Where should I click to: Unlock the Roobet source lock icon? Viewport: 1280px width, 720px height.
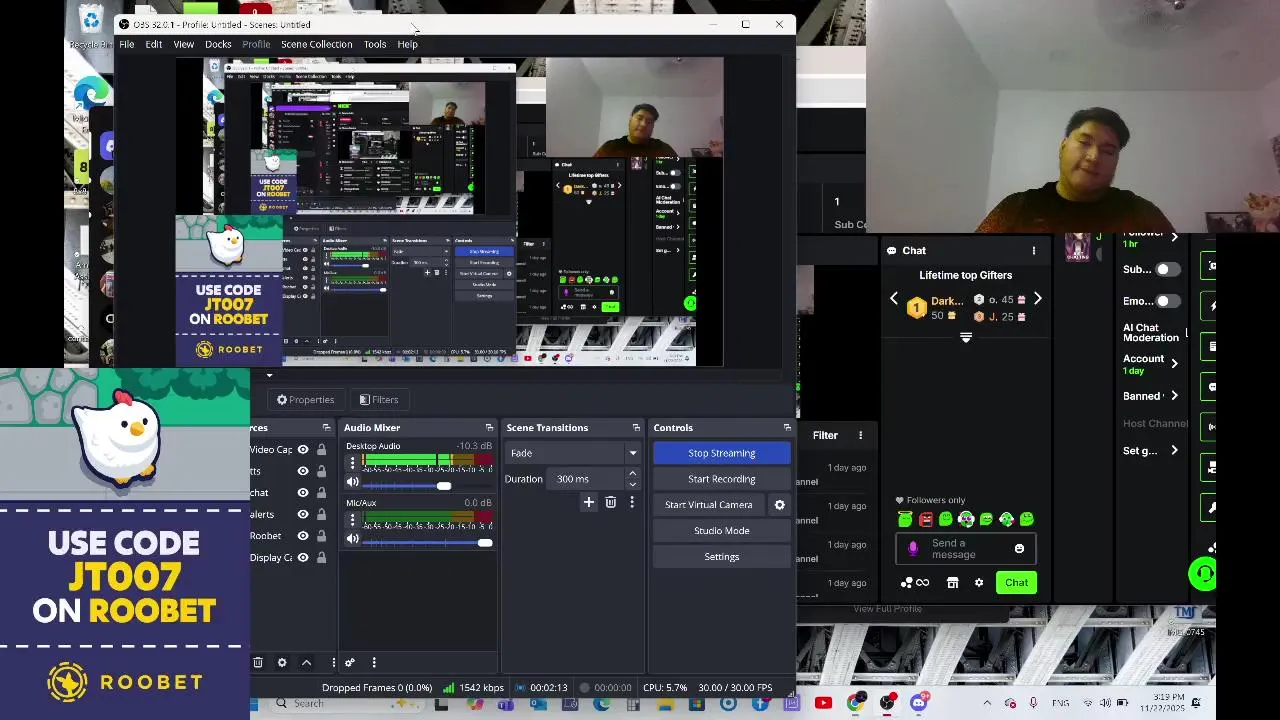[321, 536]
